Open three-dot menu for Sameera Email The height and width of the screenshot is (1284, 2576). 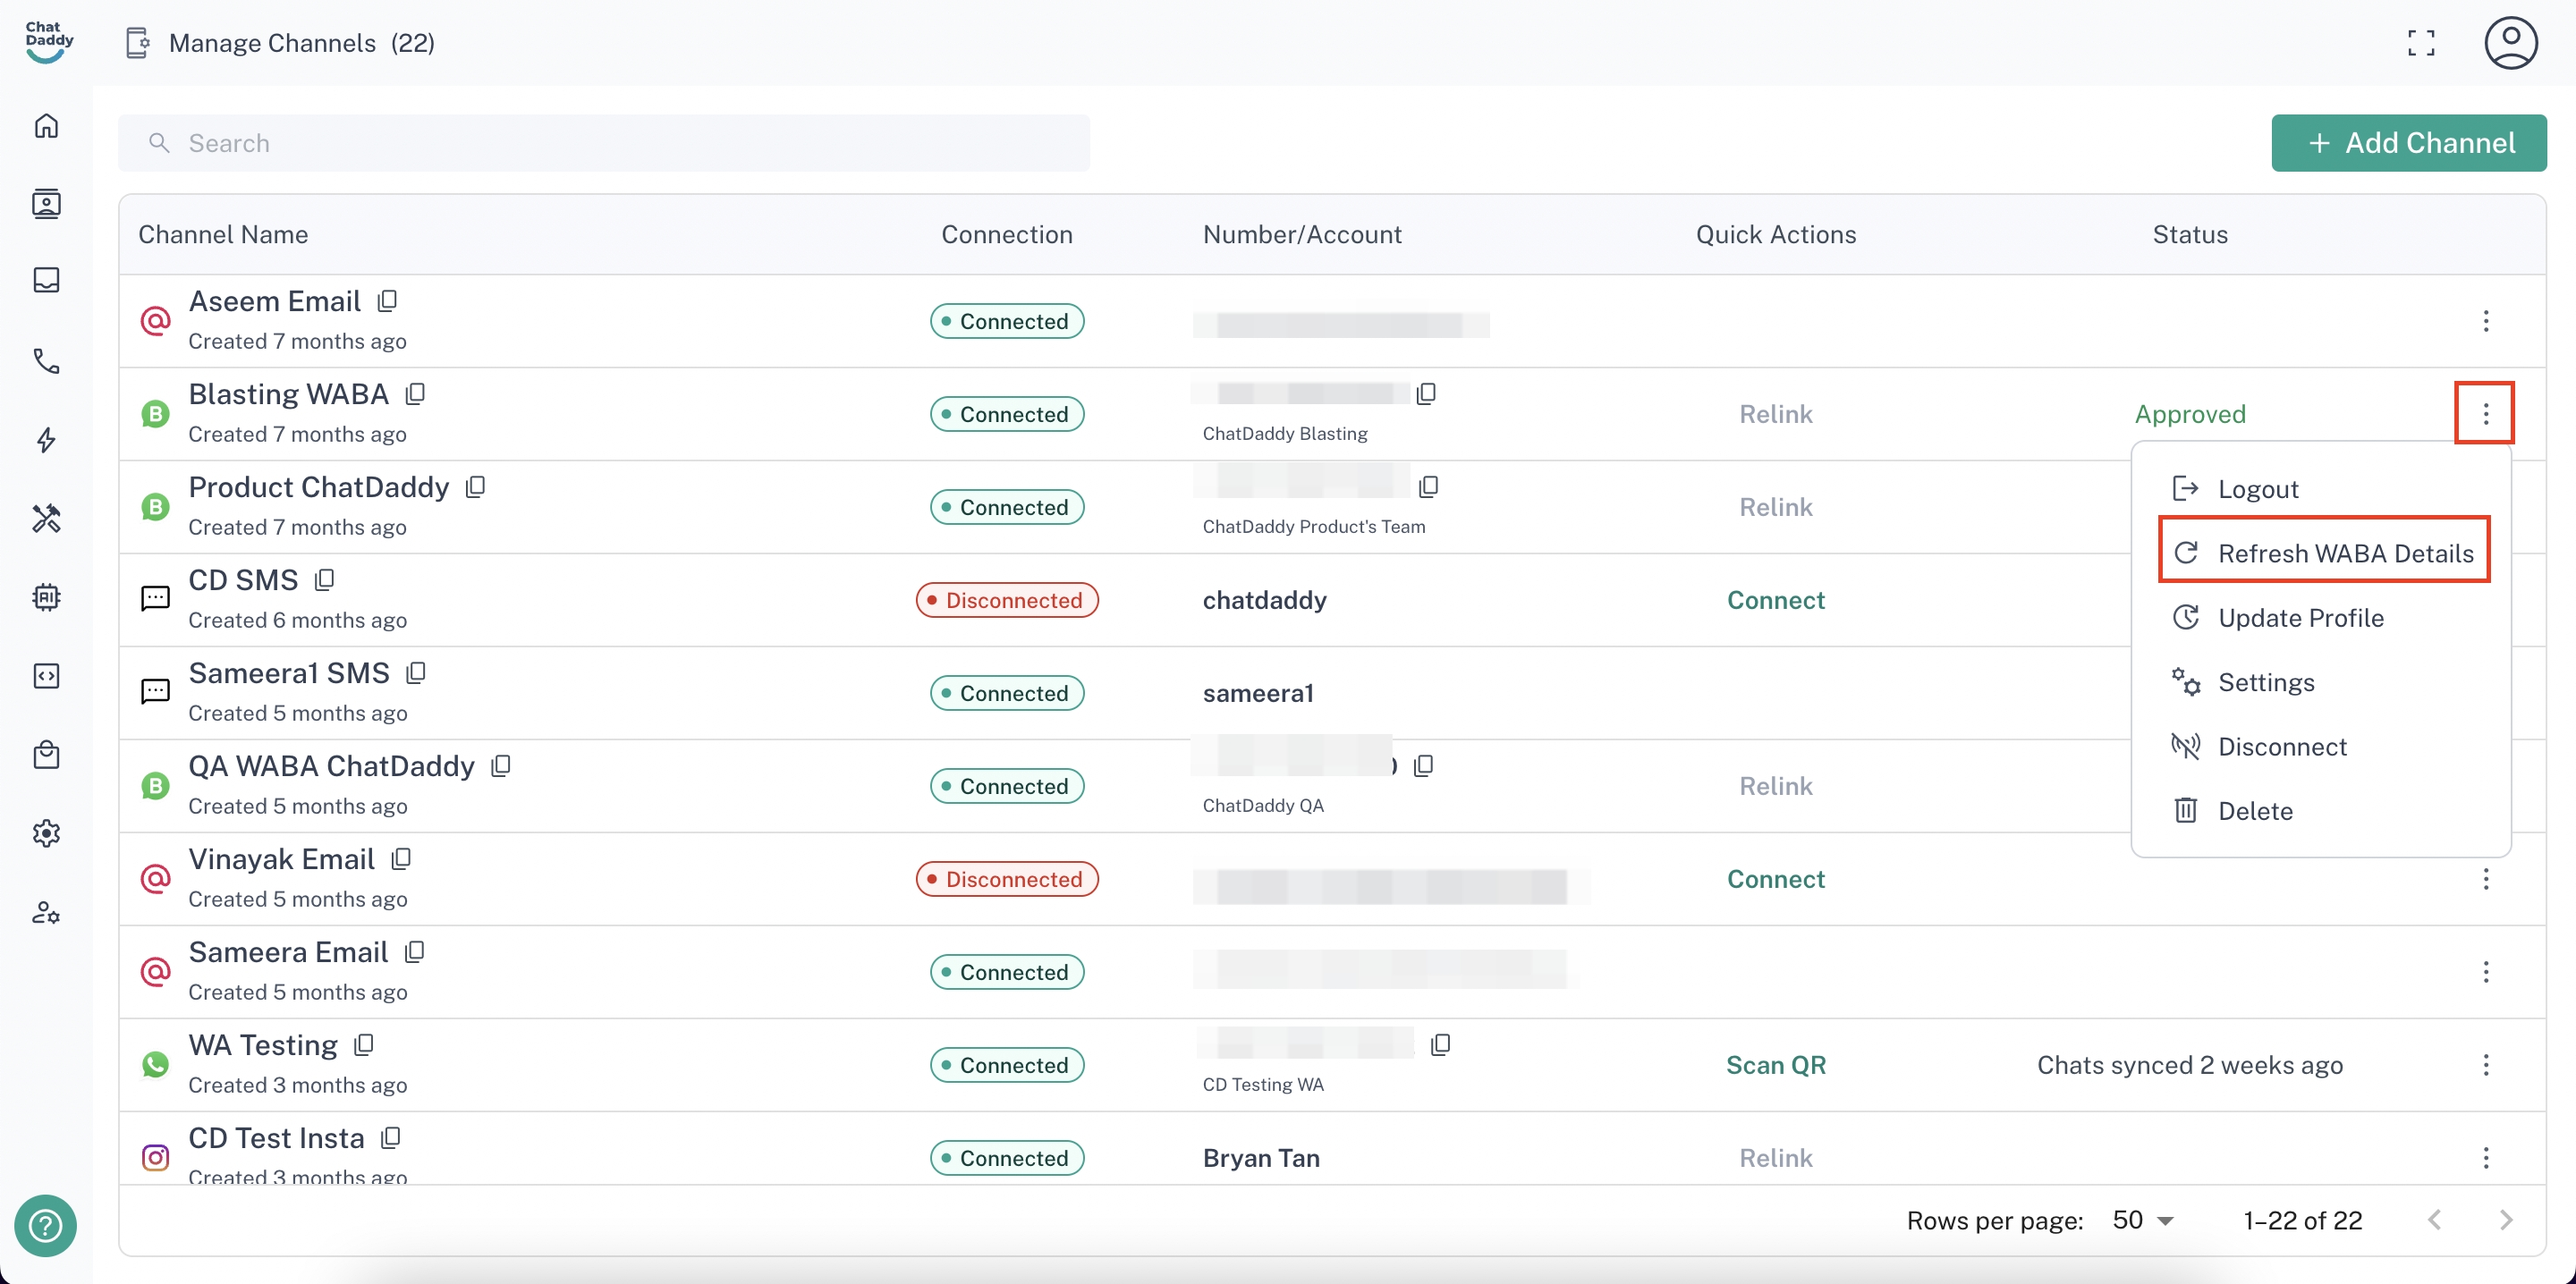click(x=2485, y=972)
